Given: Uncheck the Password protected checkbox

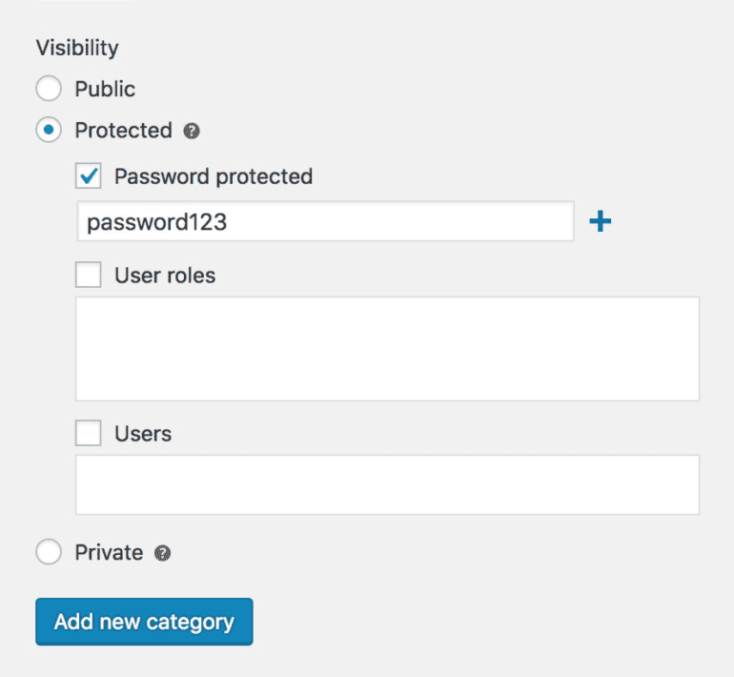Looking at the screenshot, I should coord(88,176).
